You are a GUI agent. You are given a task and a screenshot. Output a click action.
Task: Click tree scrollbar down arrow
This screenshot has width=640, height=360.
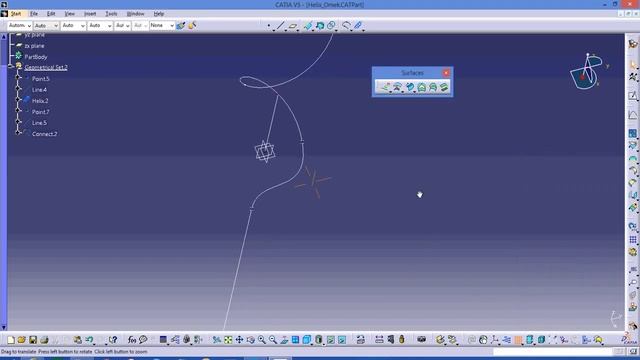(x=4, y=327)
